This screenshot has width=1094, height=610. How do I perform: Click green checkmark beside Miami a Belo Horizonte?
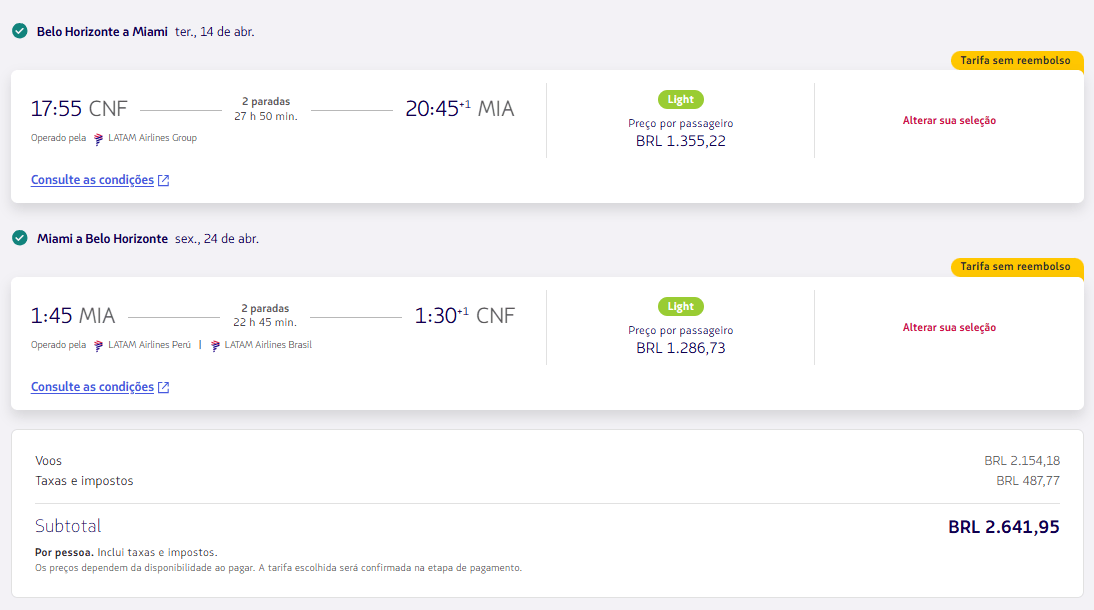[x=19, y=238]
